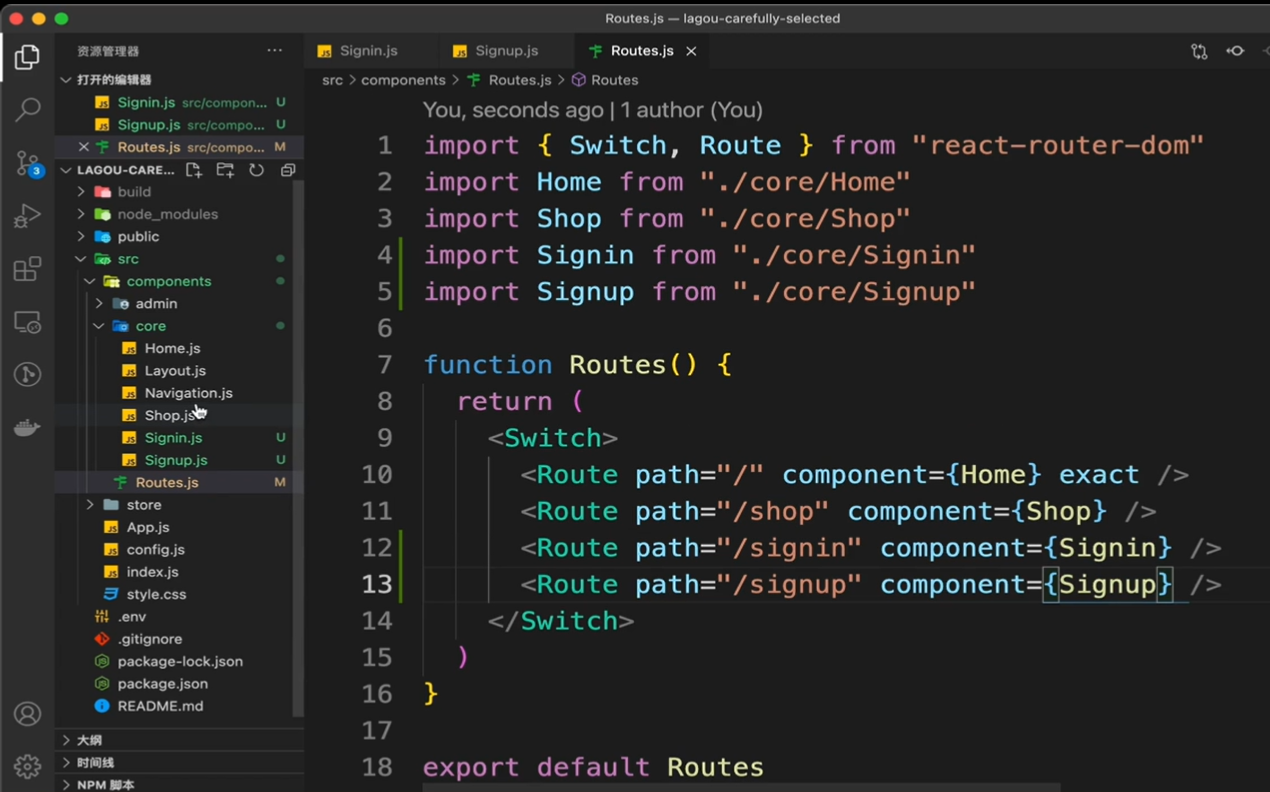1270x792 pixels.
Task: Open the Search view in activity bar
Action: [x=27, y=109]
